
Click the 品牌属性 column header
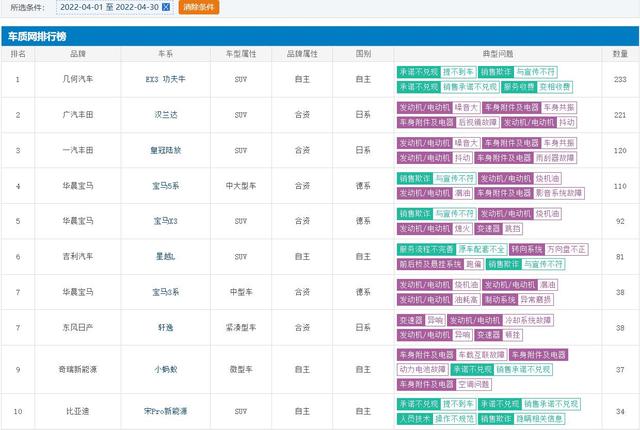pyautogui.click(x=302, y=54)
